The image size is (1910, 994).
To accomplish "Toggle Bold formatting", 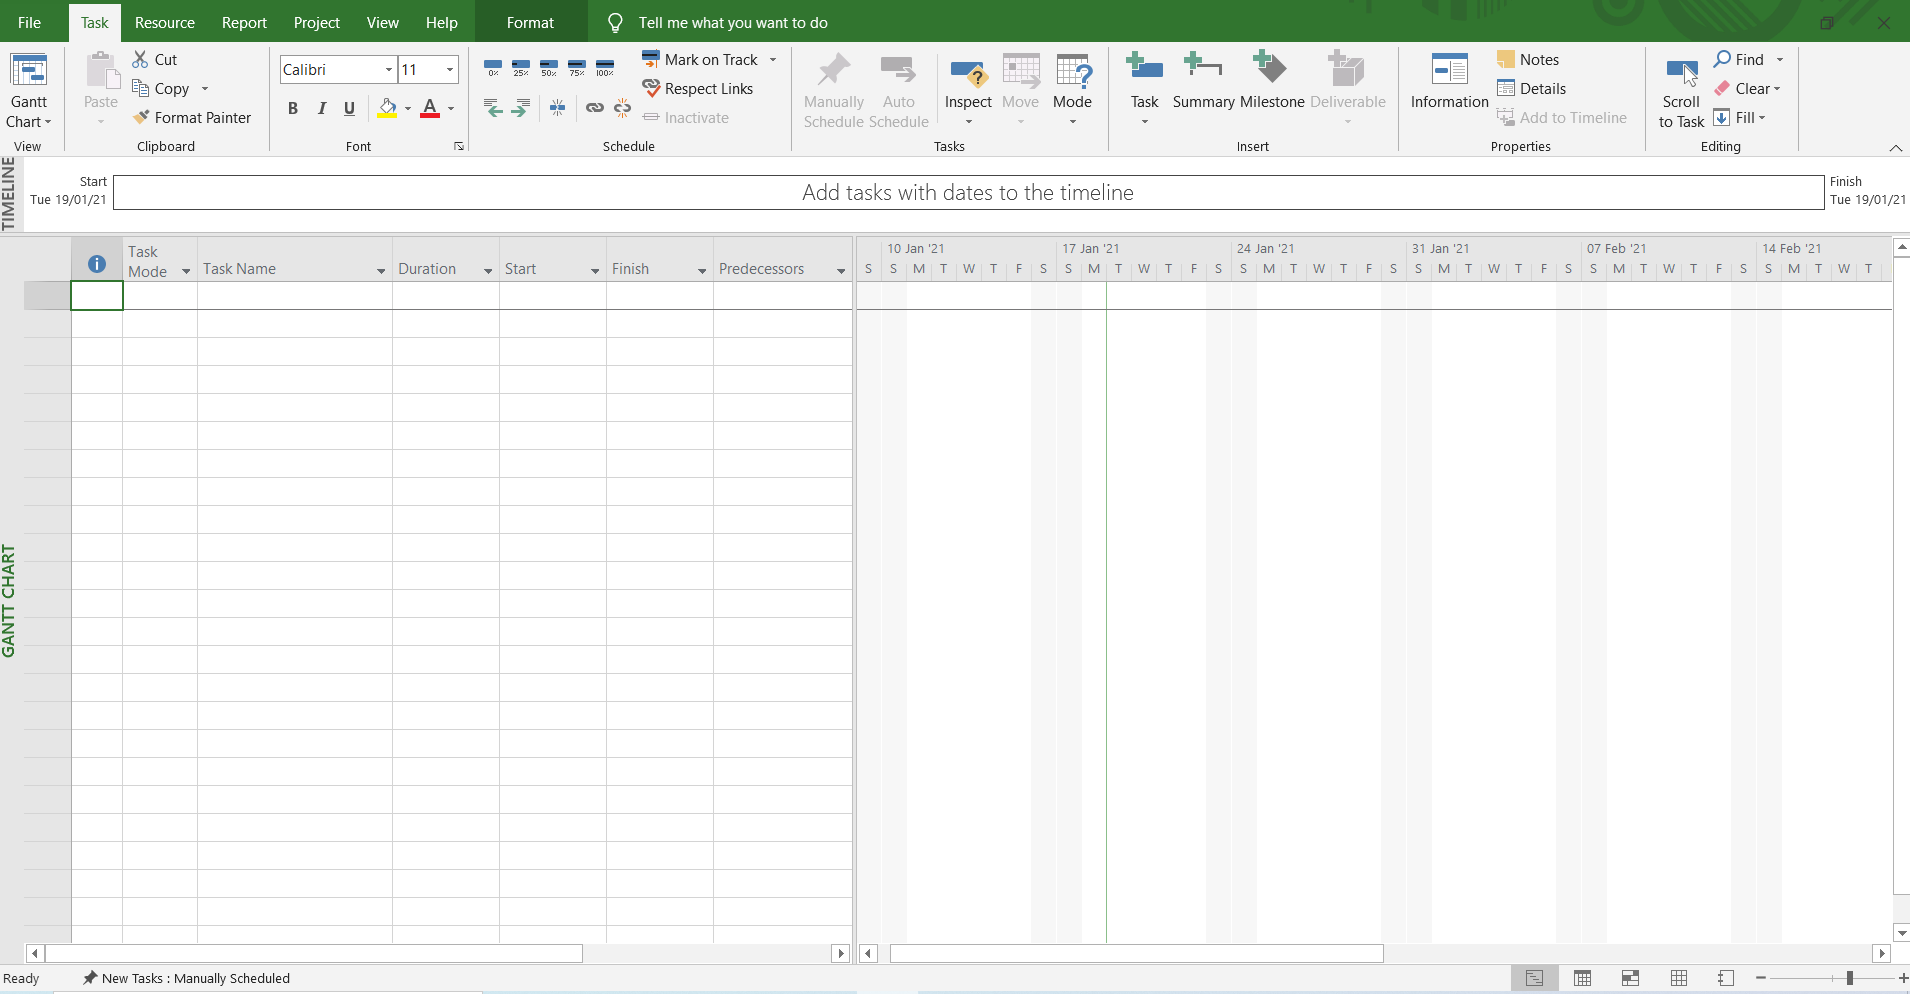I will (x=293, y=108).
